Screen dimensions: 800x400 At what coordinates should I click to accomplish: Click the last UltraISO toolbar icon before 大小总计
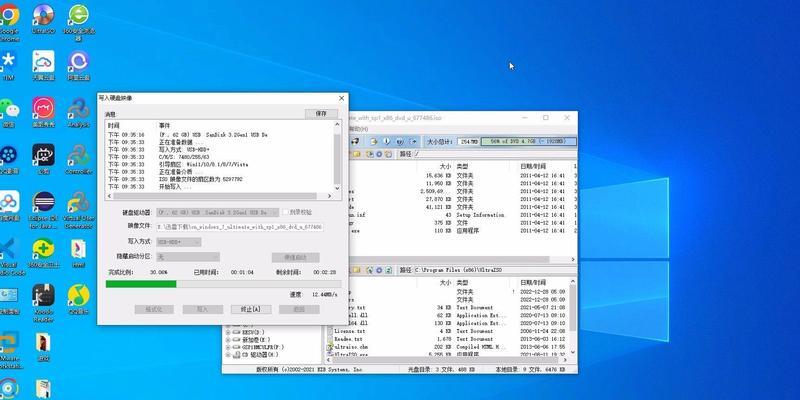[x=414, y=141]
